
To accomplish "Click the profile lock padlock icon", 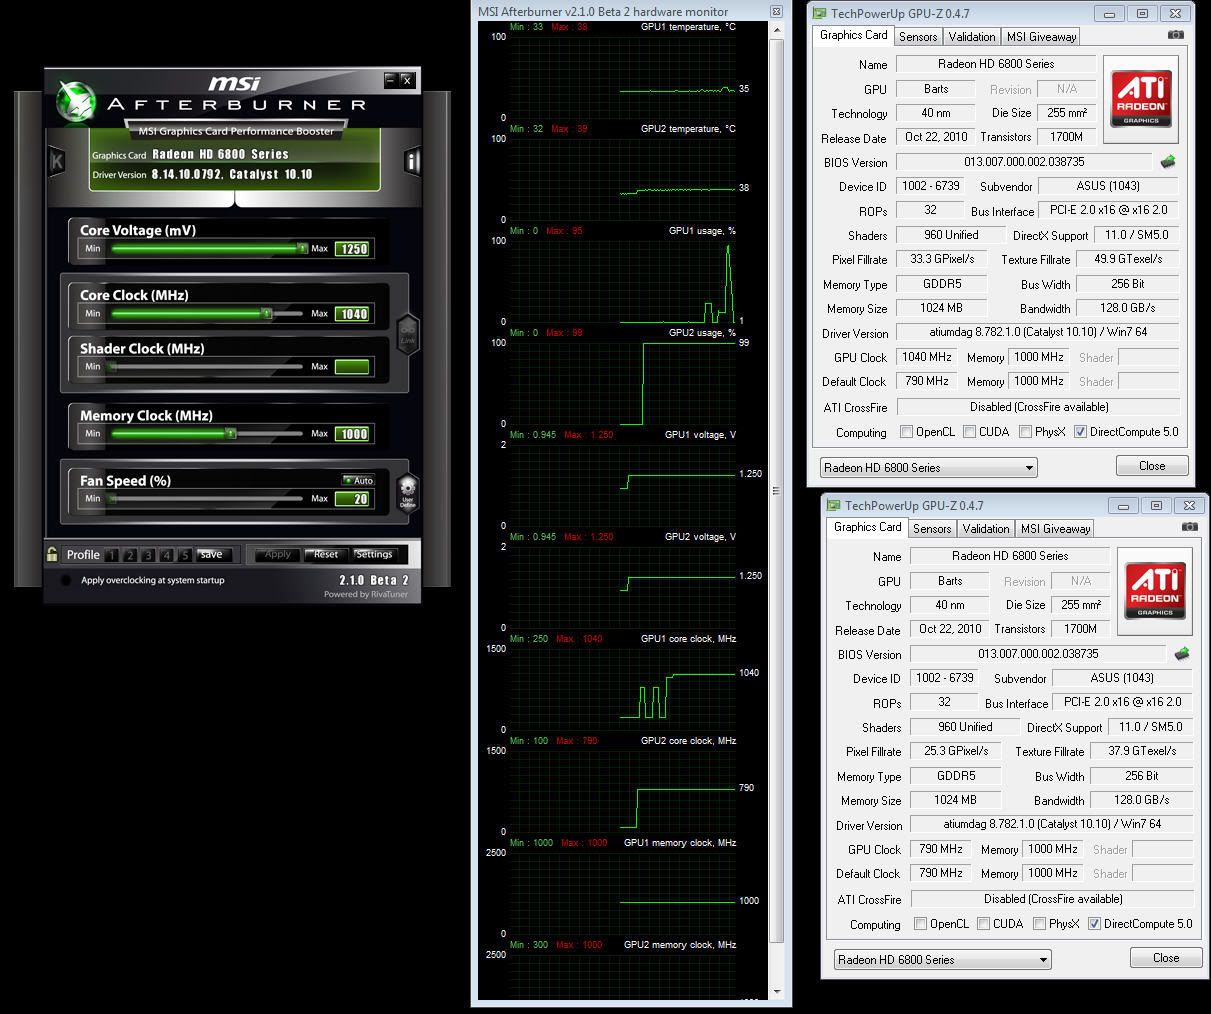I will pos(52,554).
